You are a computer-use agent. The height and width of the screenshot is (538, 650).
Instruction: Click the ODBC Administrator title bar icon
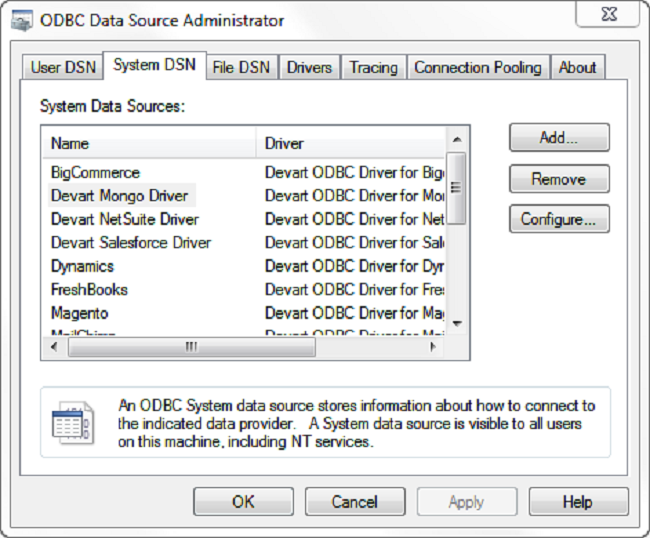coord(22,21)
